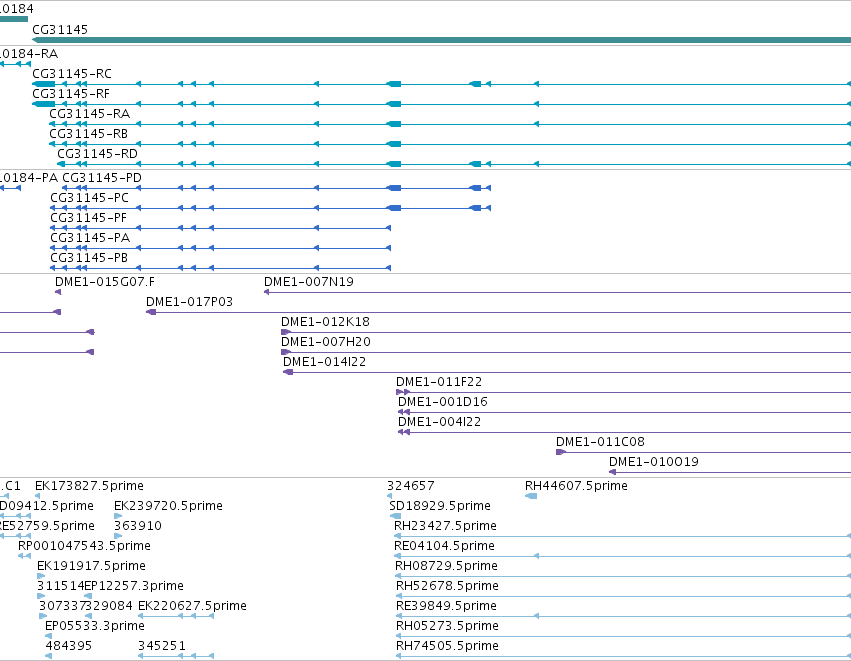Click EST EK173827.5prime

[x=90, y=486]
